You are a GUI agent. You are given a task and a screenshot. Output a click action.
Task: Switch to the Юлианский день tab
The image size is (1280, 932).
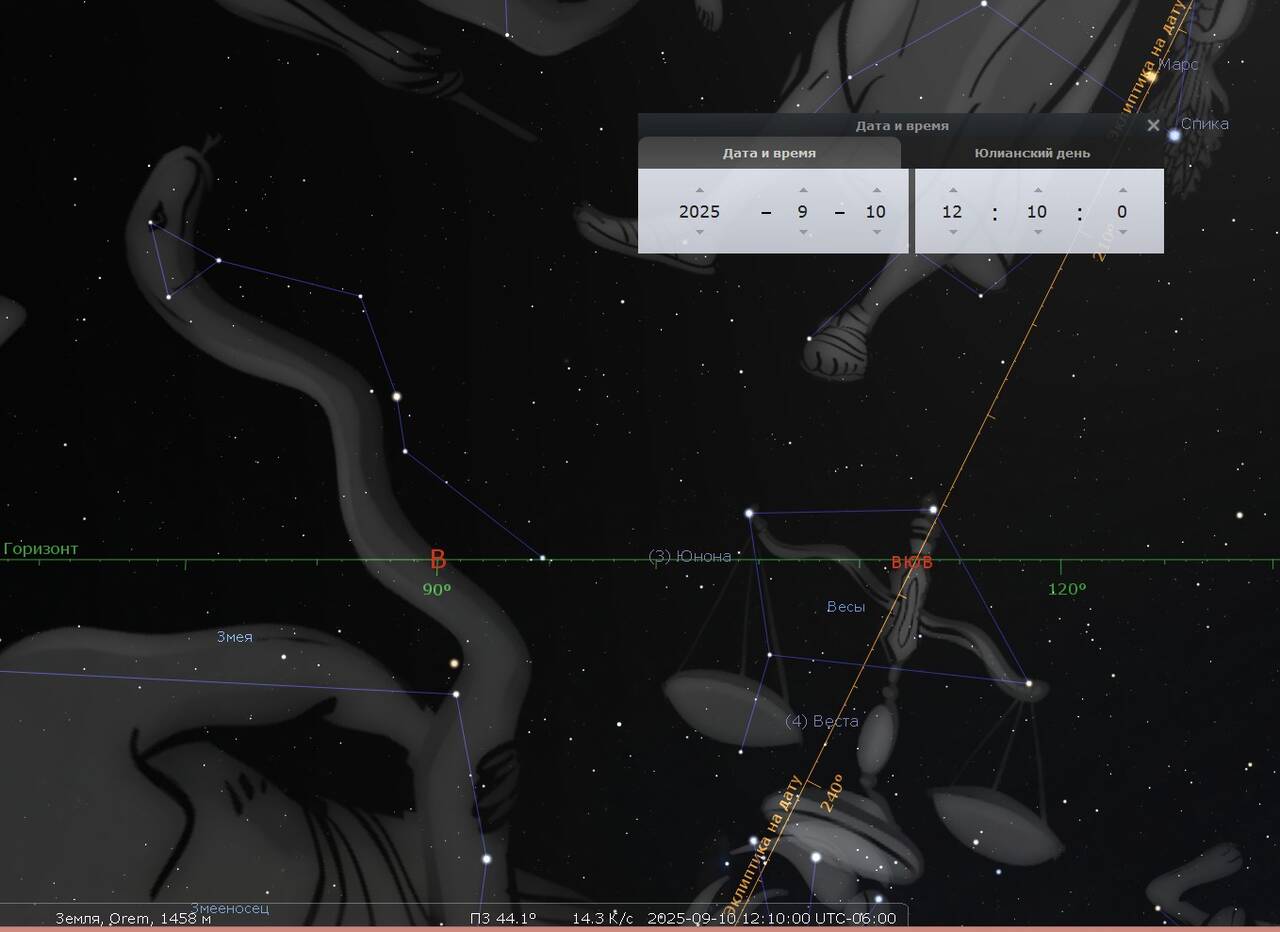click(x=1032, y=153)
